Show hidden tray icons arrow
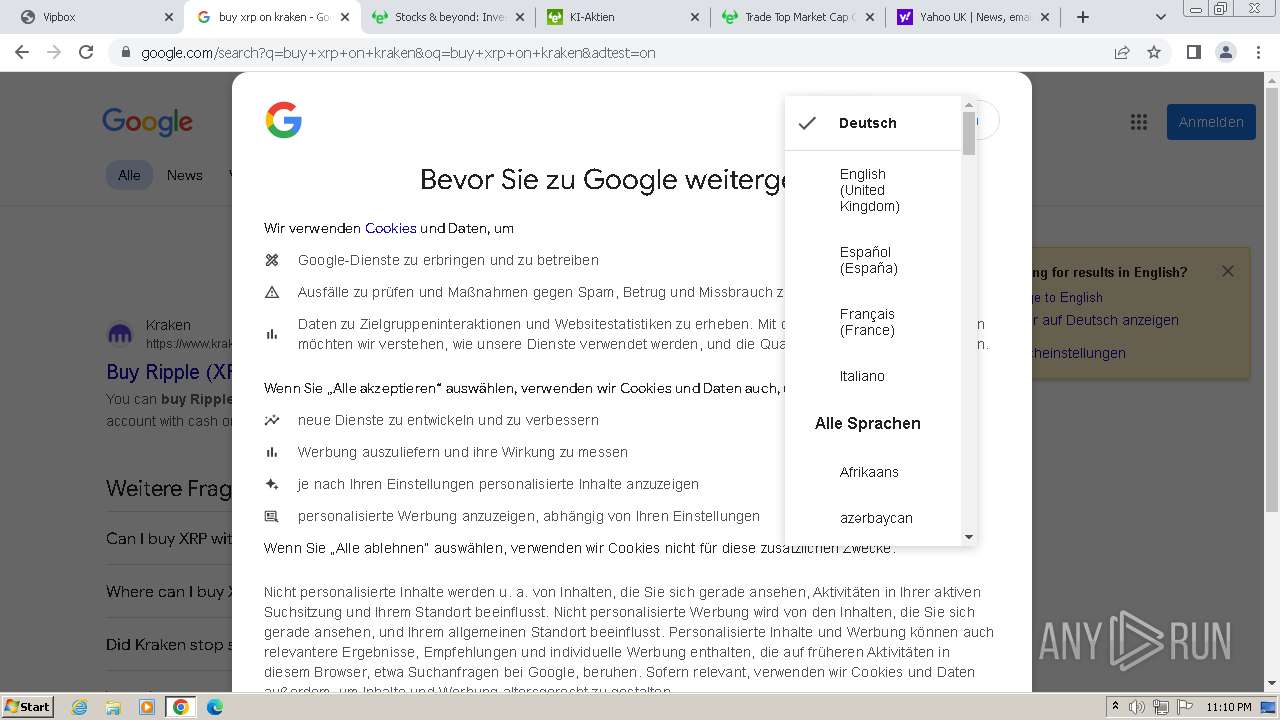Image resolution: width=1280 pixels, height=720 pixels. click(x=1116, y=707)
